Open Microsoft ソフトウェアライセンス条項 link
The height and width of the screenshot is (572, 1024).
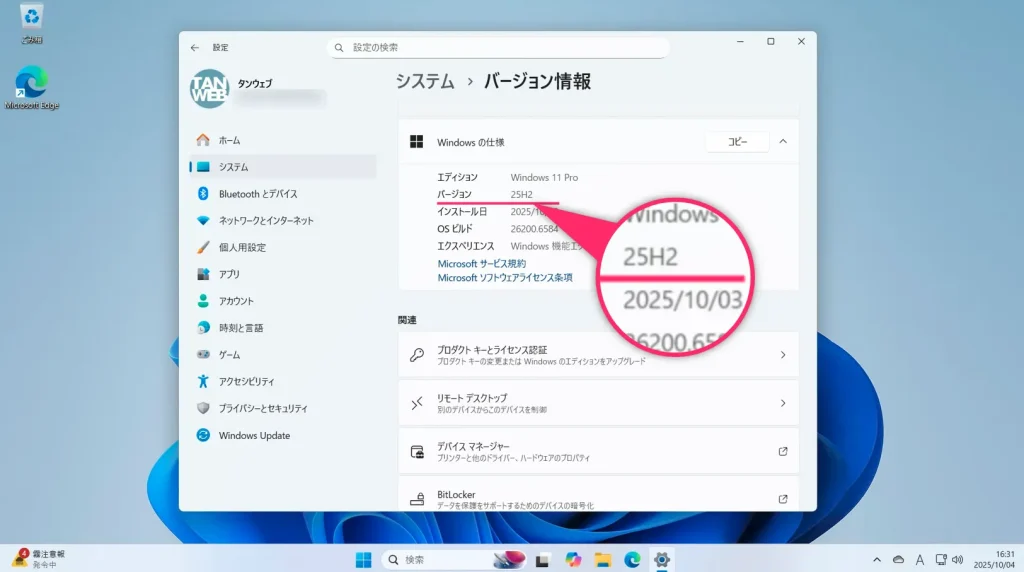coord(504,278)
